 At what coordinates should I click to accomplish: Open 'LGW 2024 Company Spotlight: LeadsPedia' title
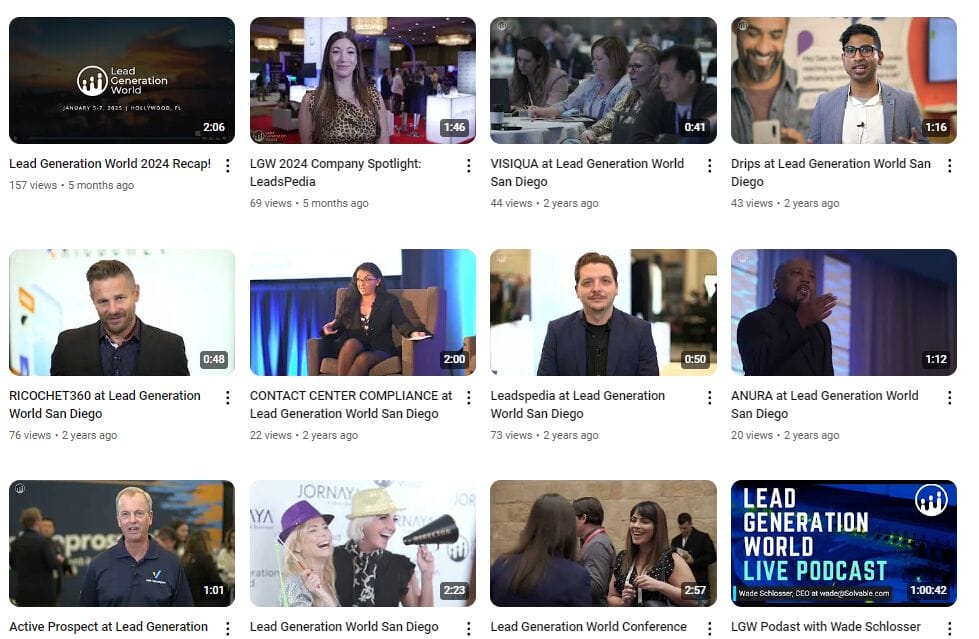[x=335, y=172]
